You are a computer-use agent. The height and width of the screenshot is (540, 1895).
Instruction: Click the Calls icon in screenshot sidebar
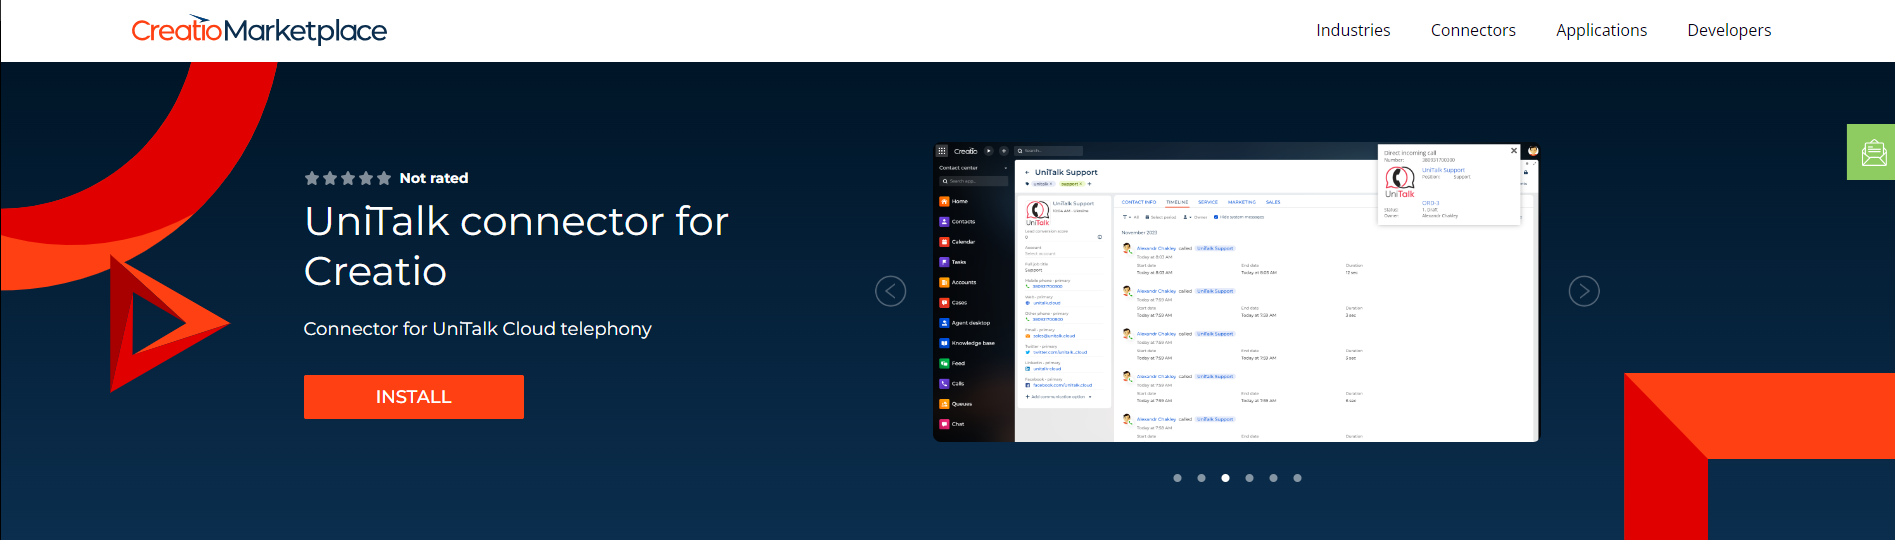944,384
